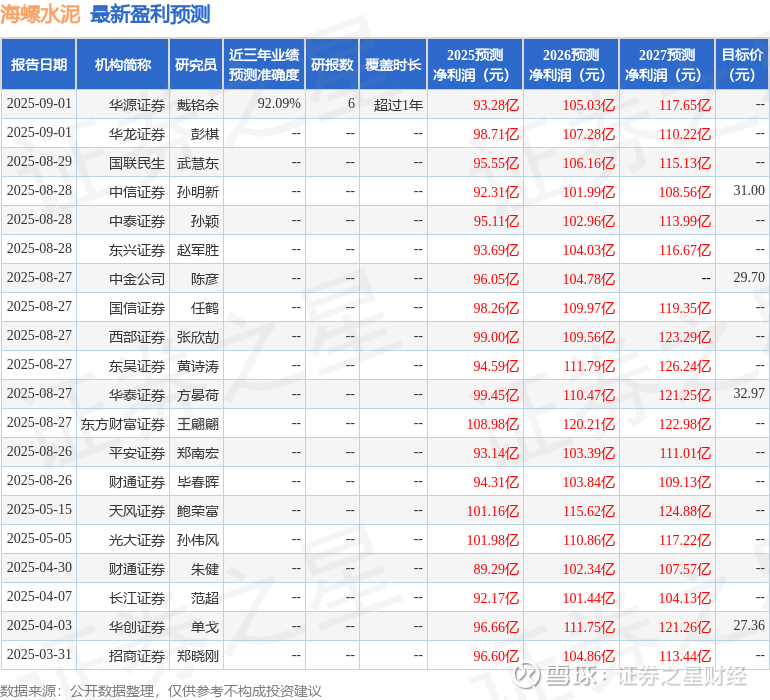Select the 目标价 column header
The width and height of the screenshot is (770, 700).
[742, 64]
